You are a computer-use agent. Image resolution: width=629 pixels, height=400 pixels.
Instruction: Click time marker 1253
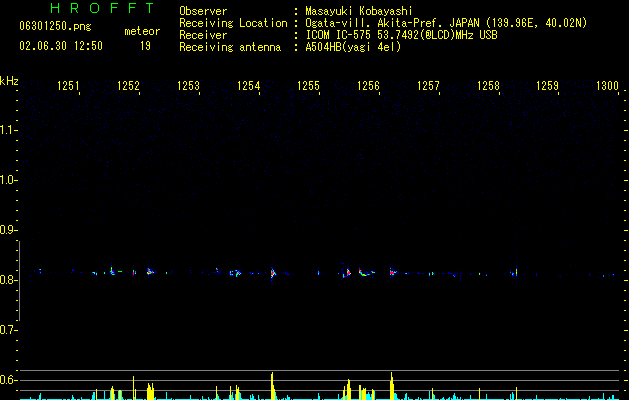click(x=188, y=86)
